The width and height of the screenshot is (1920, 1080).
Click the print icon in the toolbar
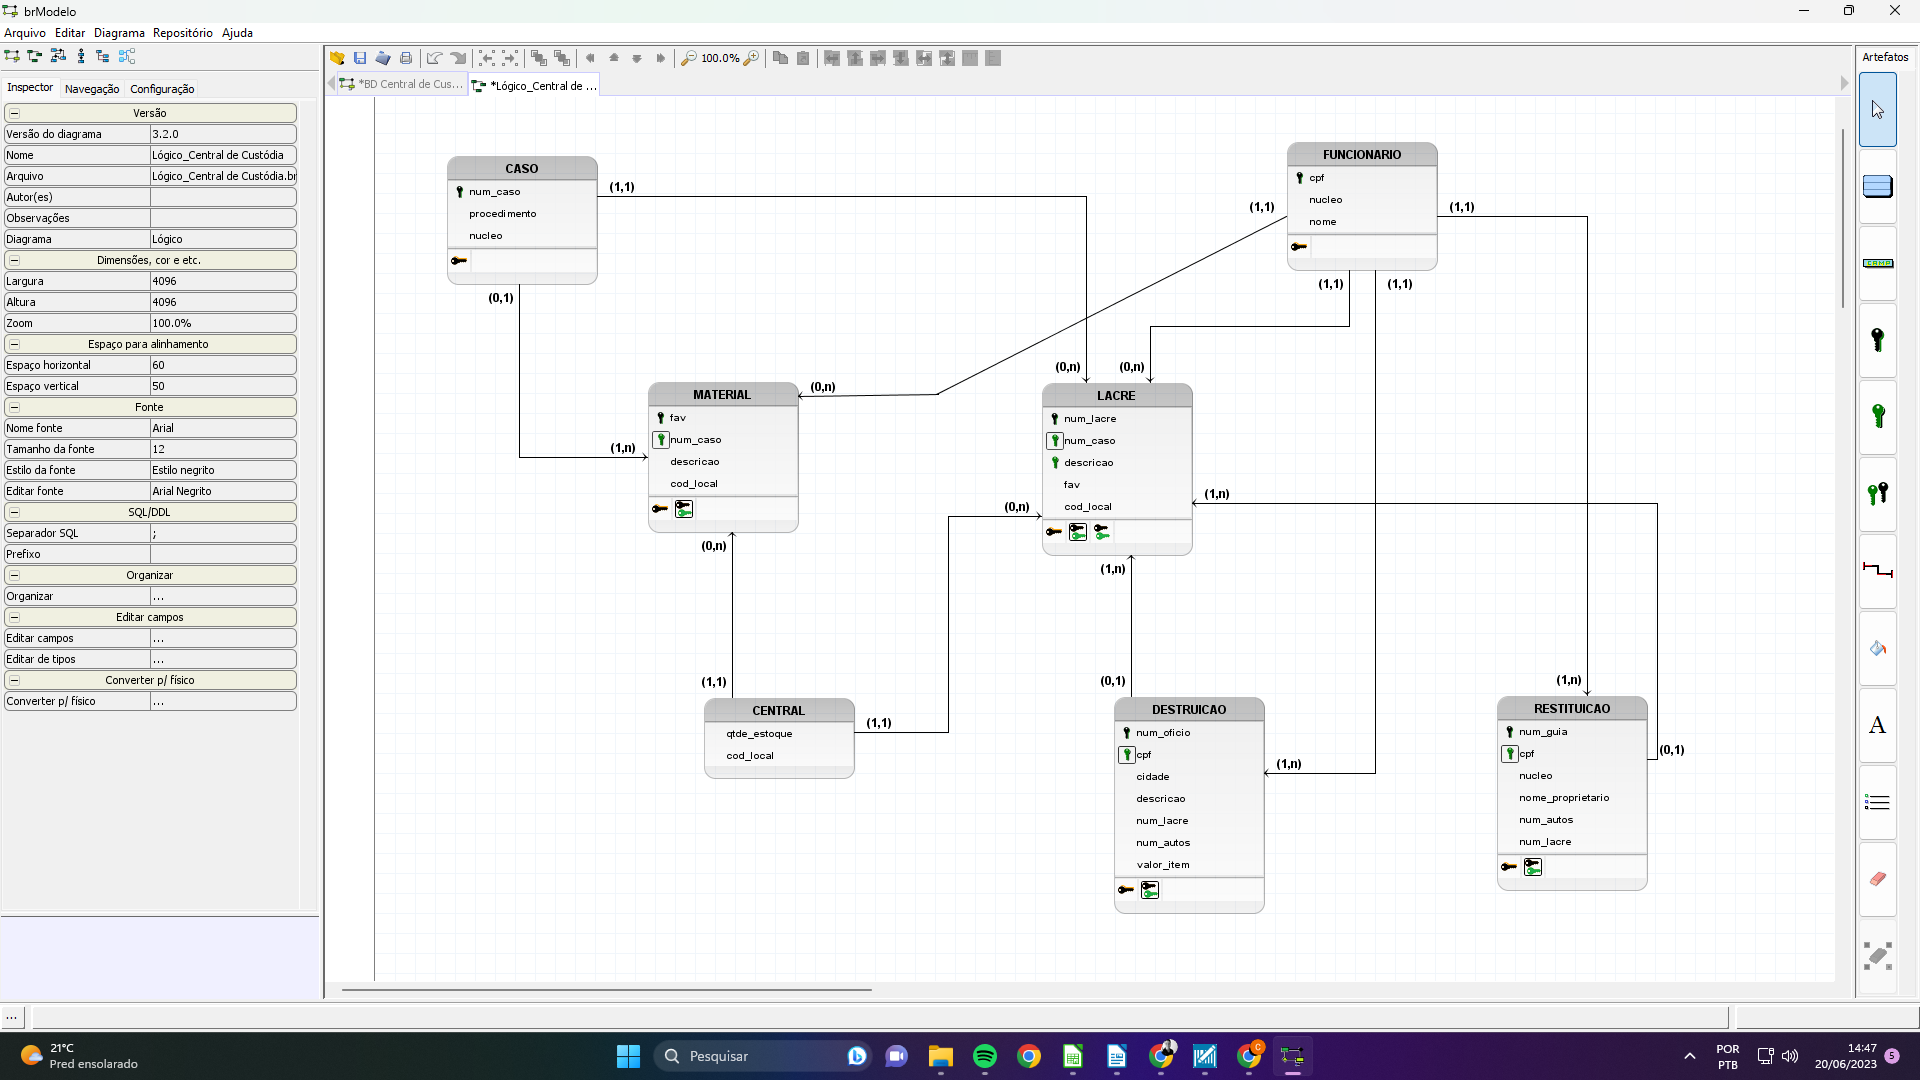point(406,58)
